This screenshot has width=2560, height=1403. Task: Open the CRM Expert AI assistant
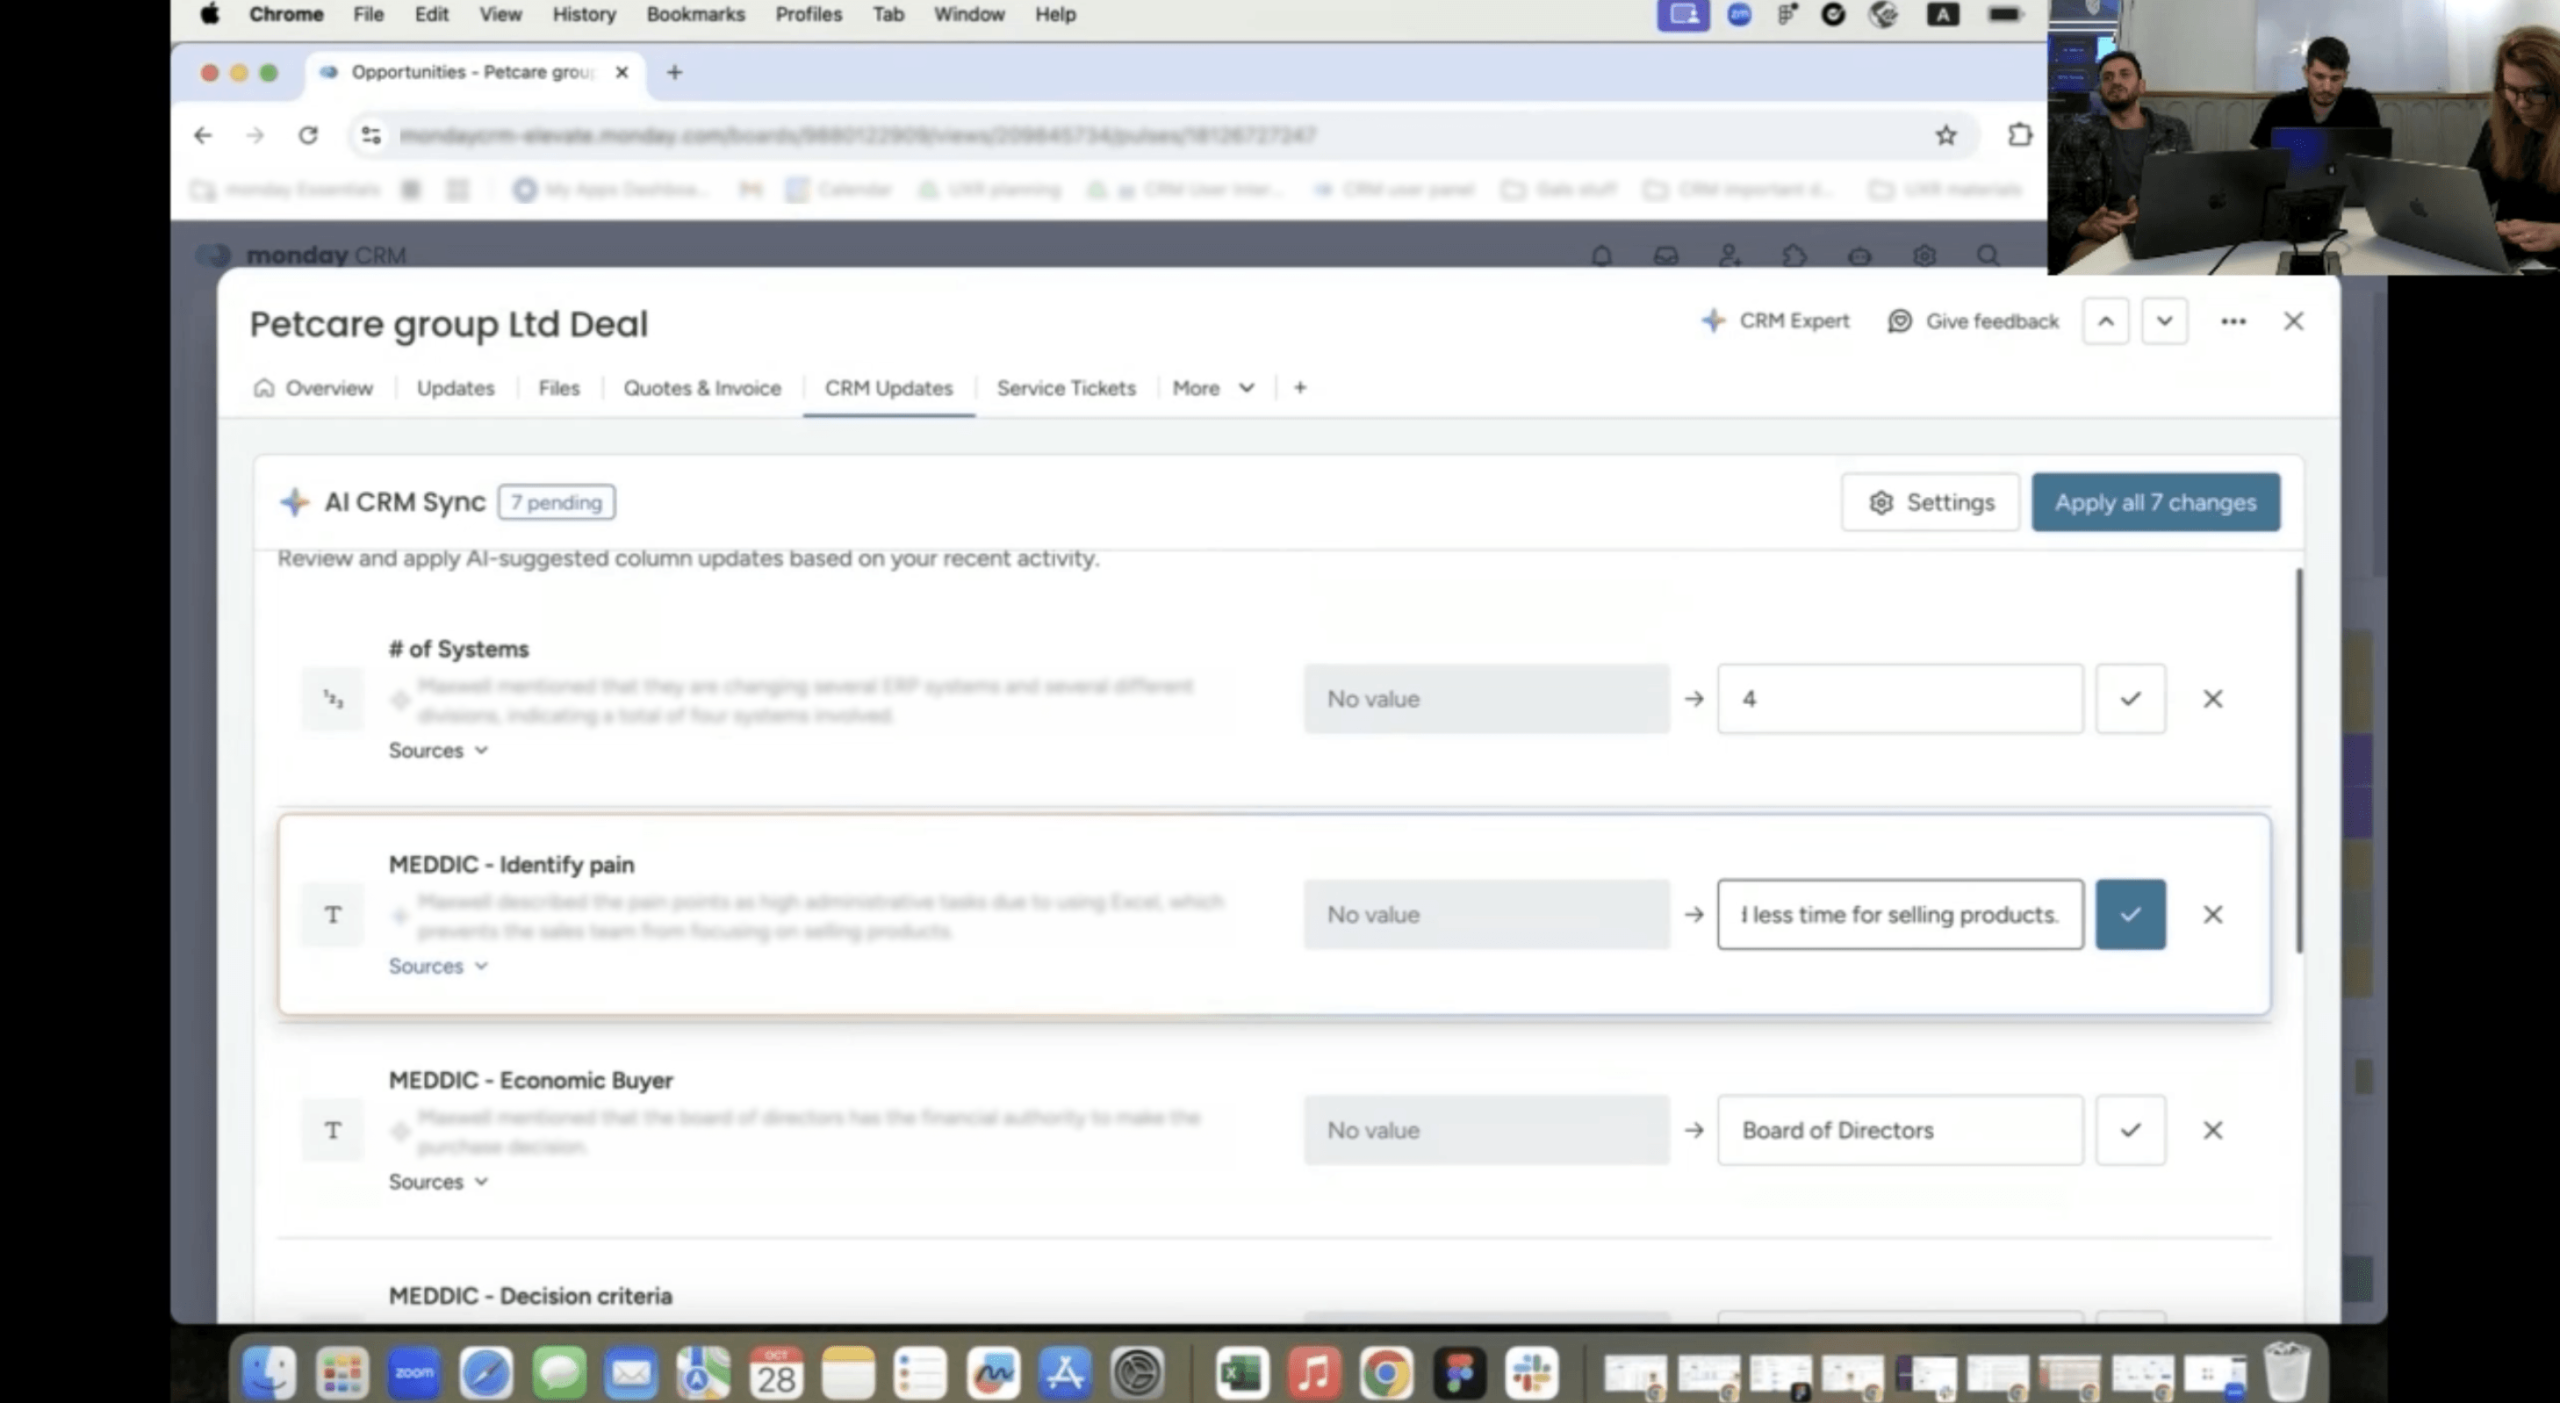pos(1775,321)
